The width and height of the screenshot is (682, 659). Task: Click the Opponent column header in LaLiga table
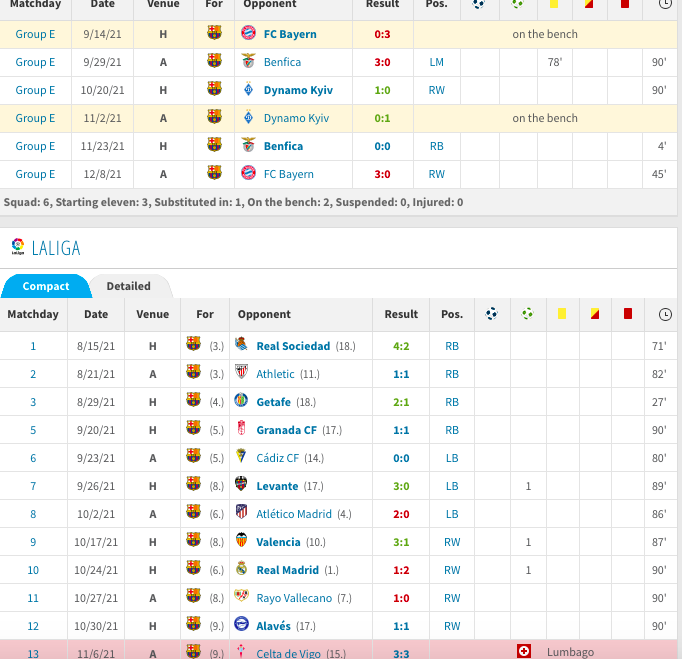click(x=264, y=314)
